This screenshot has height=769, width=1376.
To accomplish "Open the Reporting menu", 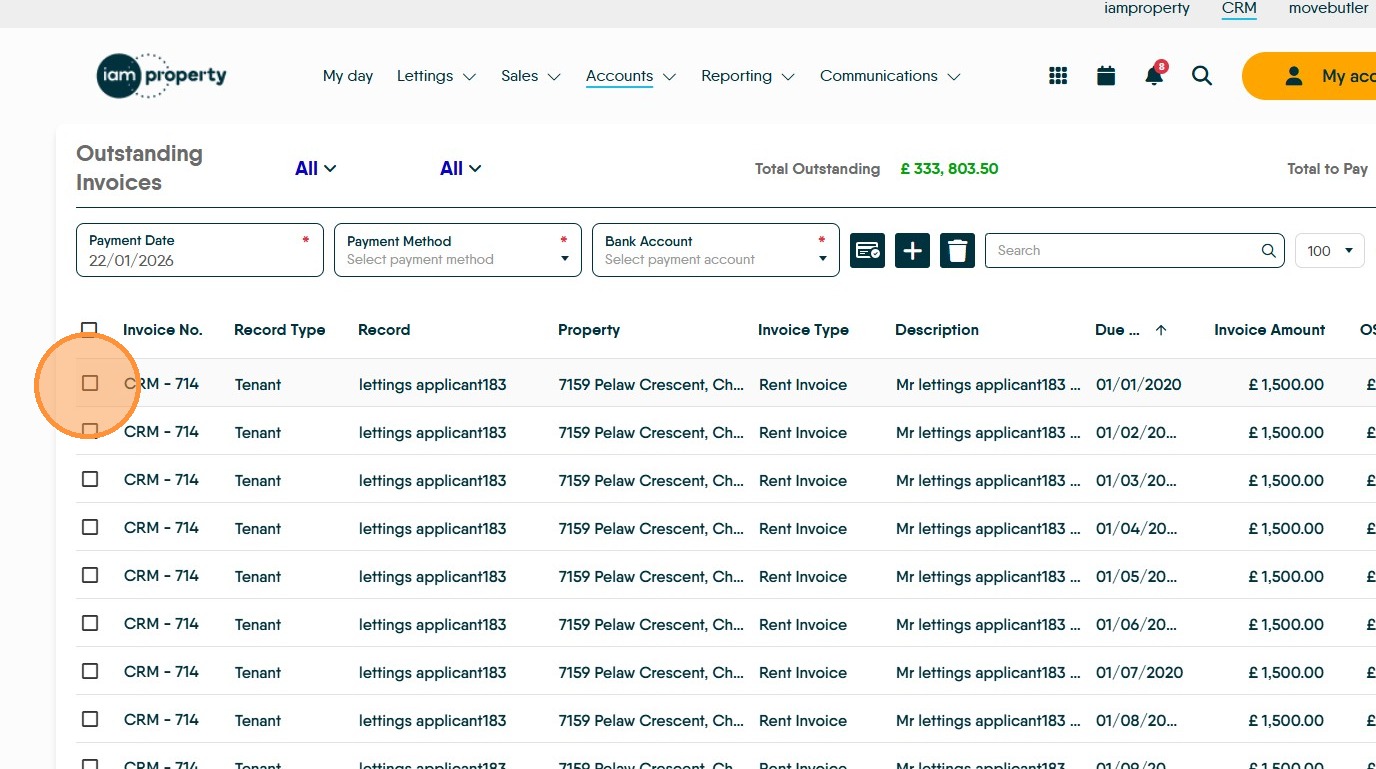I will (x=747, y=76).
